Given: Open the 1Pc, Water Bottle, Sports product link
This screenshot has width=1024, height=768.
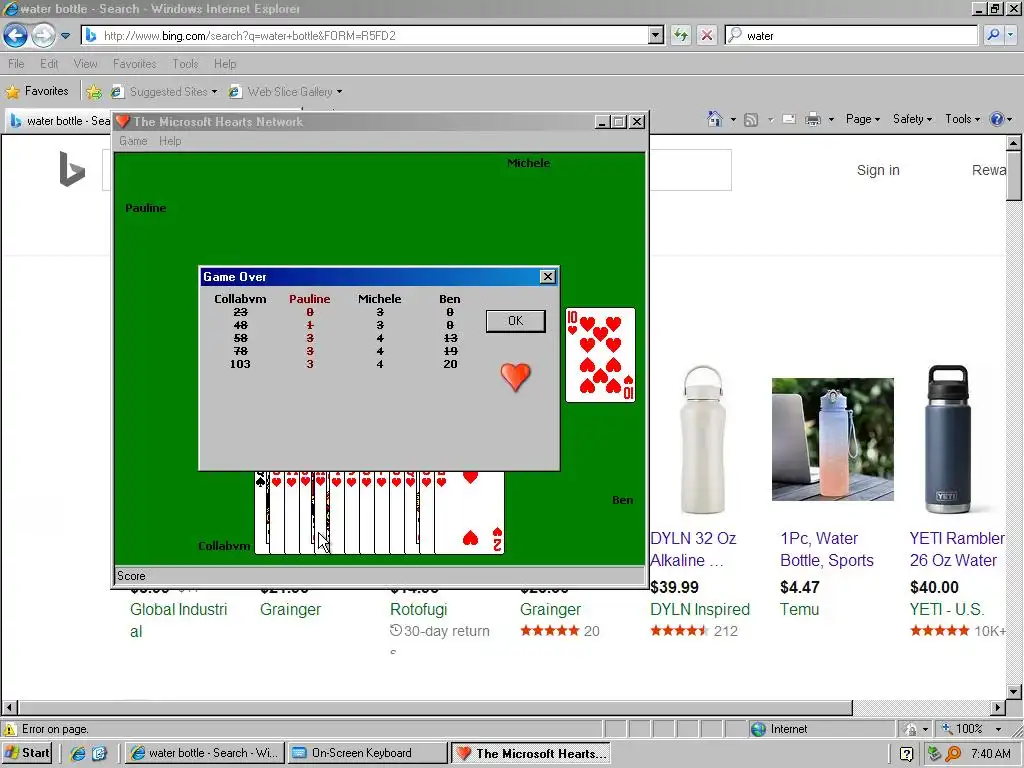Looking at the screenshot, I should click(827, 549).
